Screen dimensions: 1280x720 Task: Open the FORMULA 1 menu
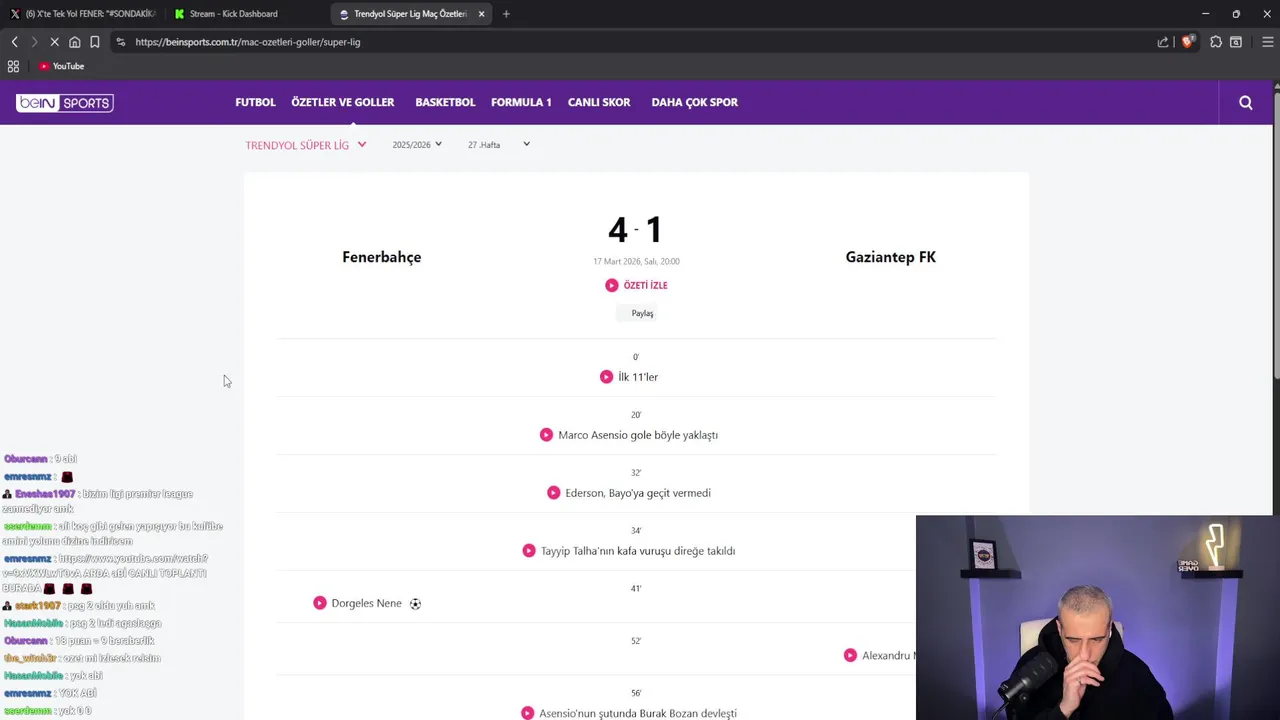(x=521, y=102)
